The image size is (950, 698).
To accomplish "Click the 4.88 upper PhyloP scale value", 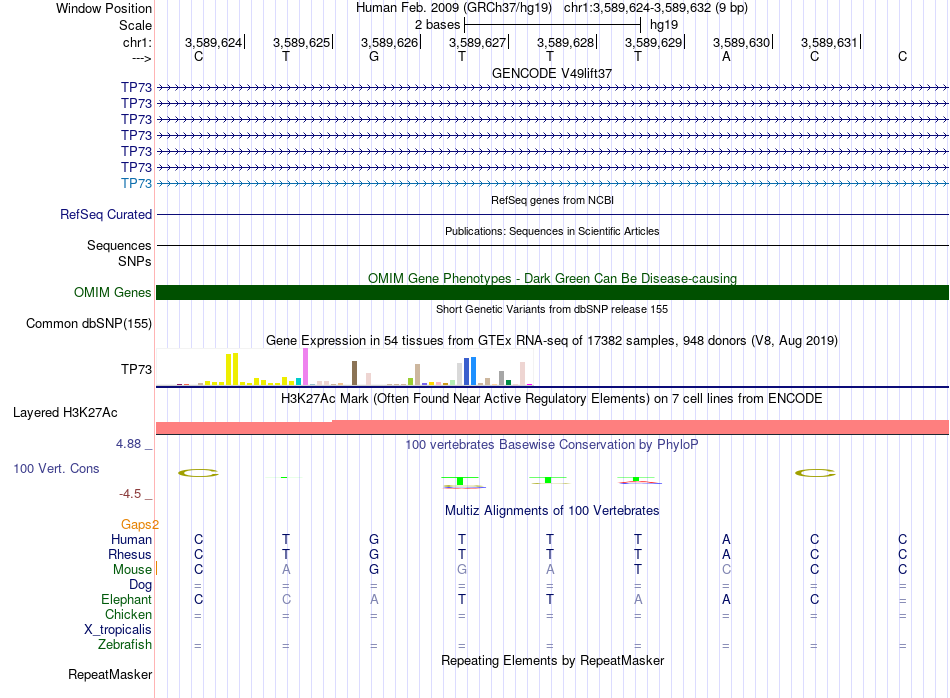I will point(128,444).
